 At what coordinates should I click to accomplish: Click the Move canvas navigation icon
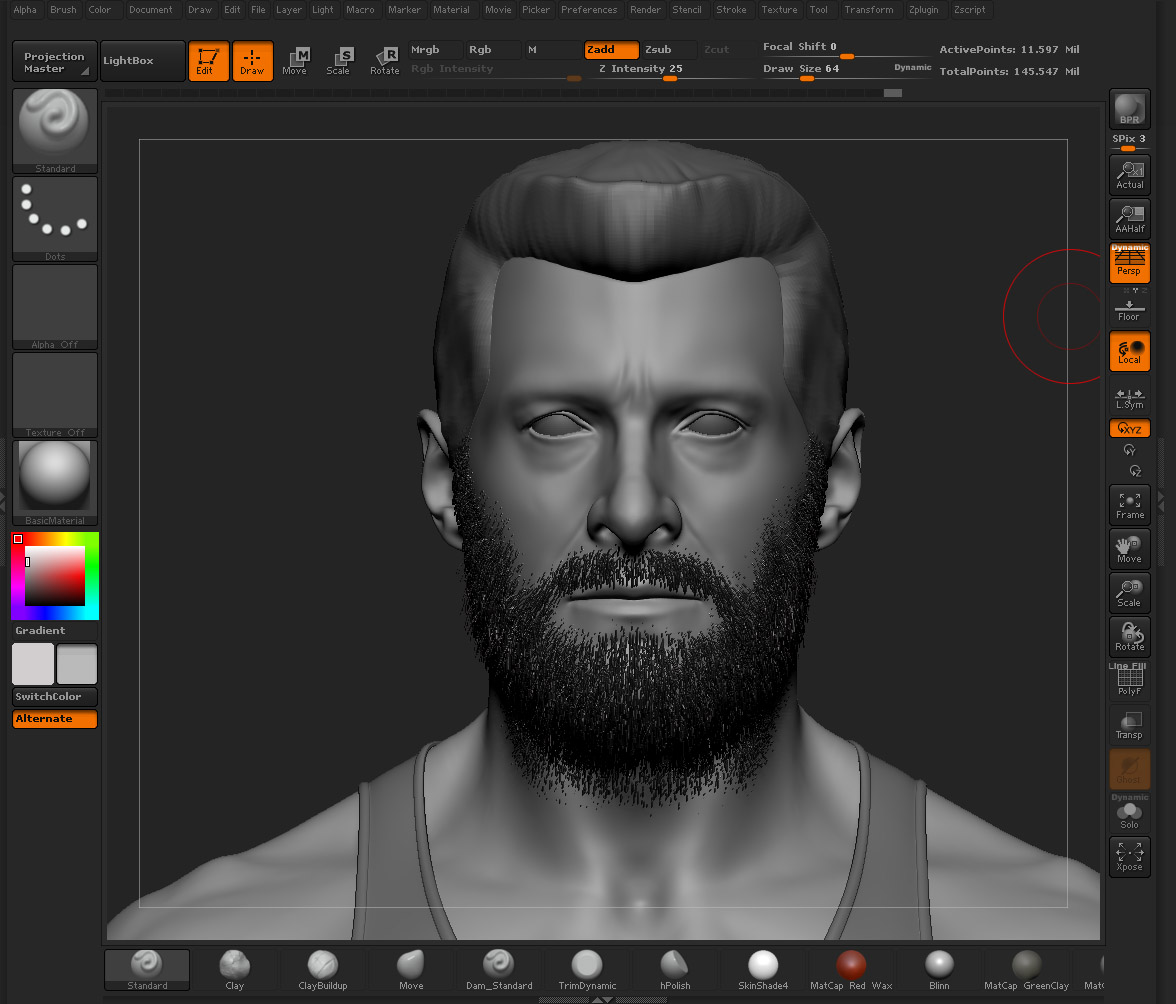pyautogui.click(x=1130, y=548)
